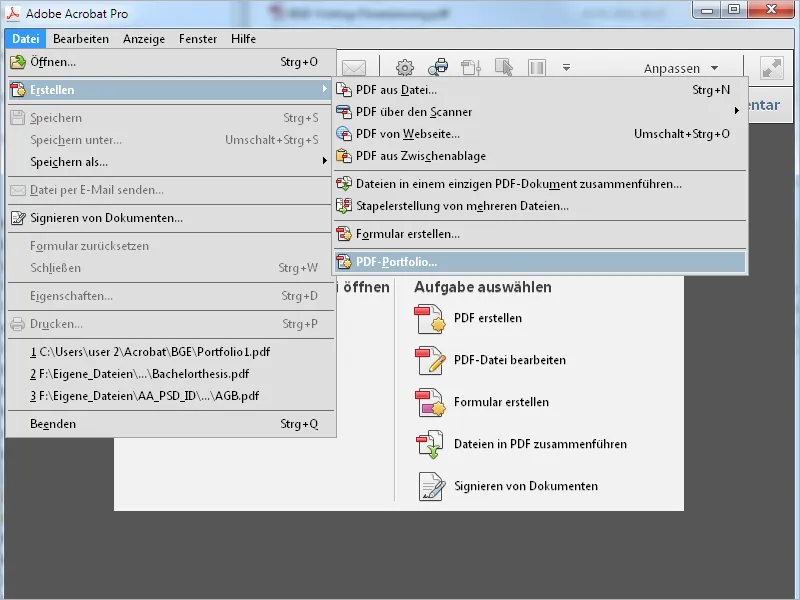Open the Hilfe menu
This screenshot has height=600, width=800.
[243, 39]
